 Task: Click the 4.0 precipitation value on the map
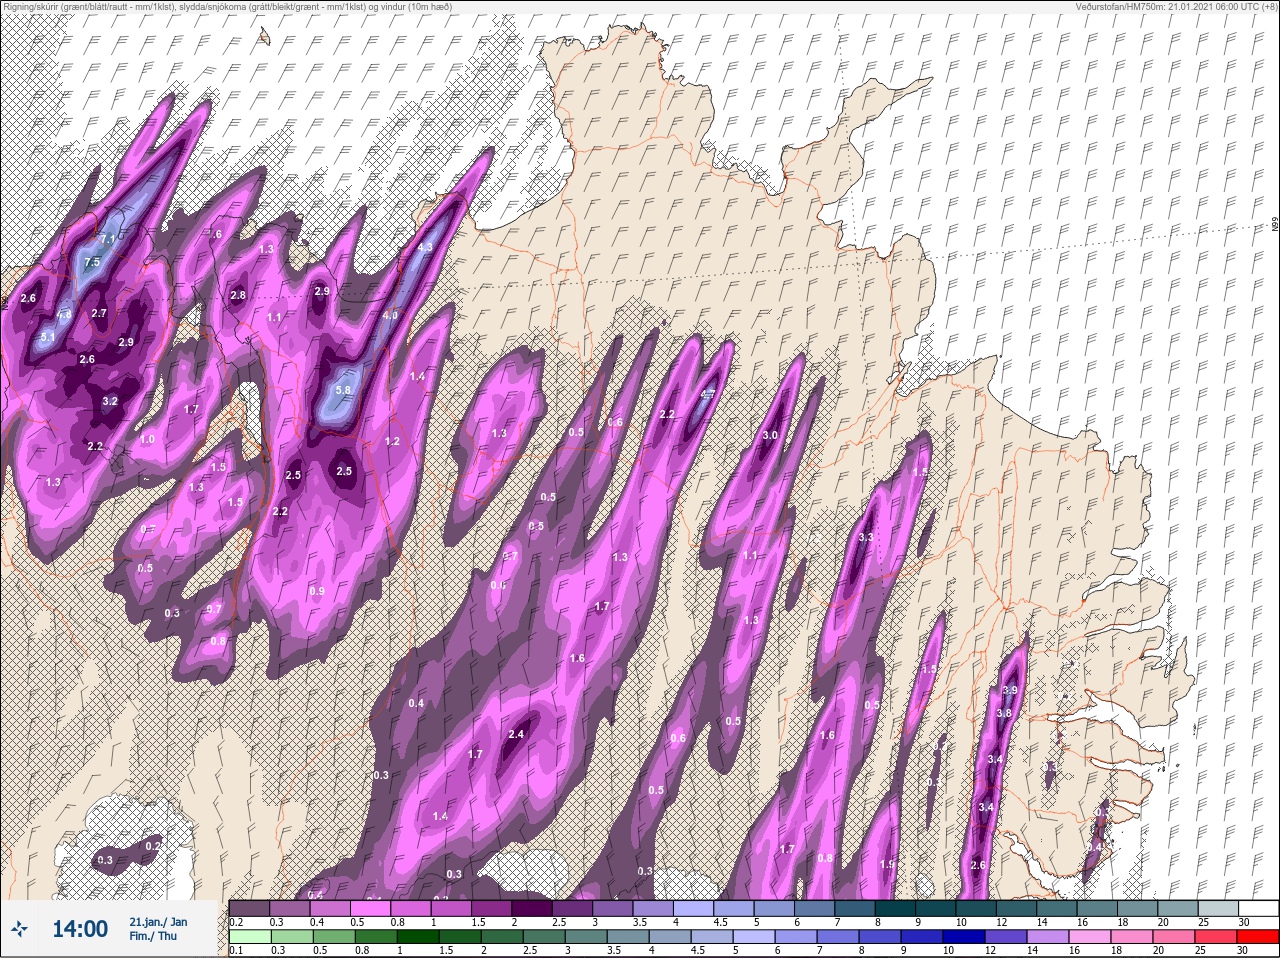click(390, 315)
